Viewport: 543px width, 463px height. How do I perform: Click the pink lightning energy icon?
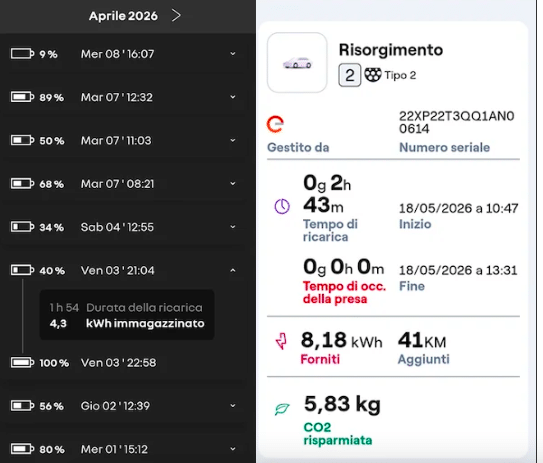[282, 341]
